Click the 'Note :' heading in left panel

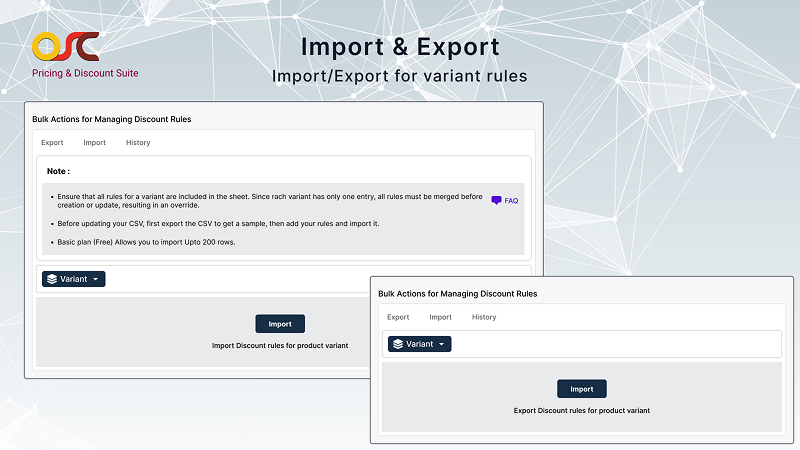coord(58,171)
